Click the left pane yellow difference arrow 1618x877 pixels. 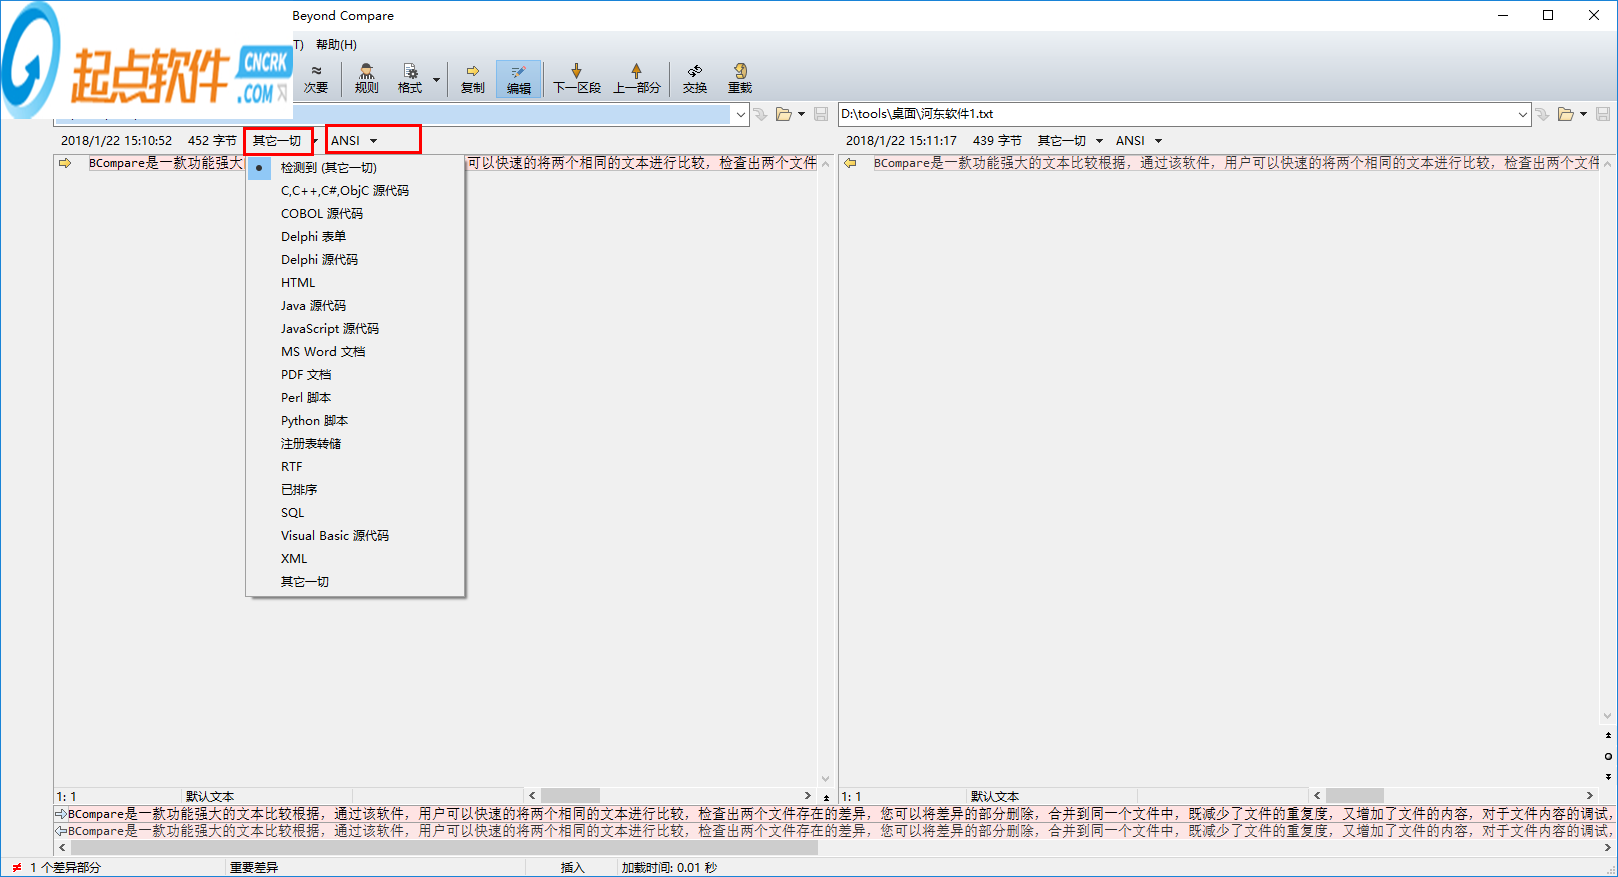click(65, 163)
